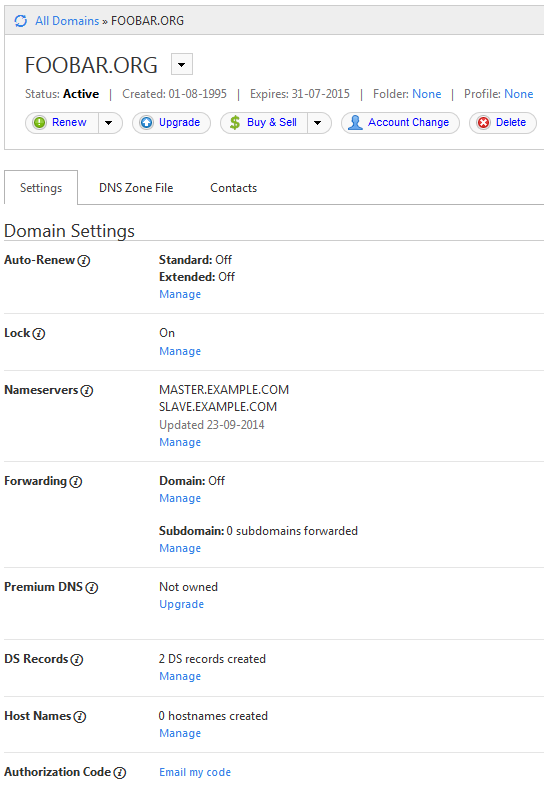Click the Created: 01-08-1995 text
Viewport: 544px width, 788px height.
174,94
